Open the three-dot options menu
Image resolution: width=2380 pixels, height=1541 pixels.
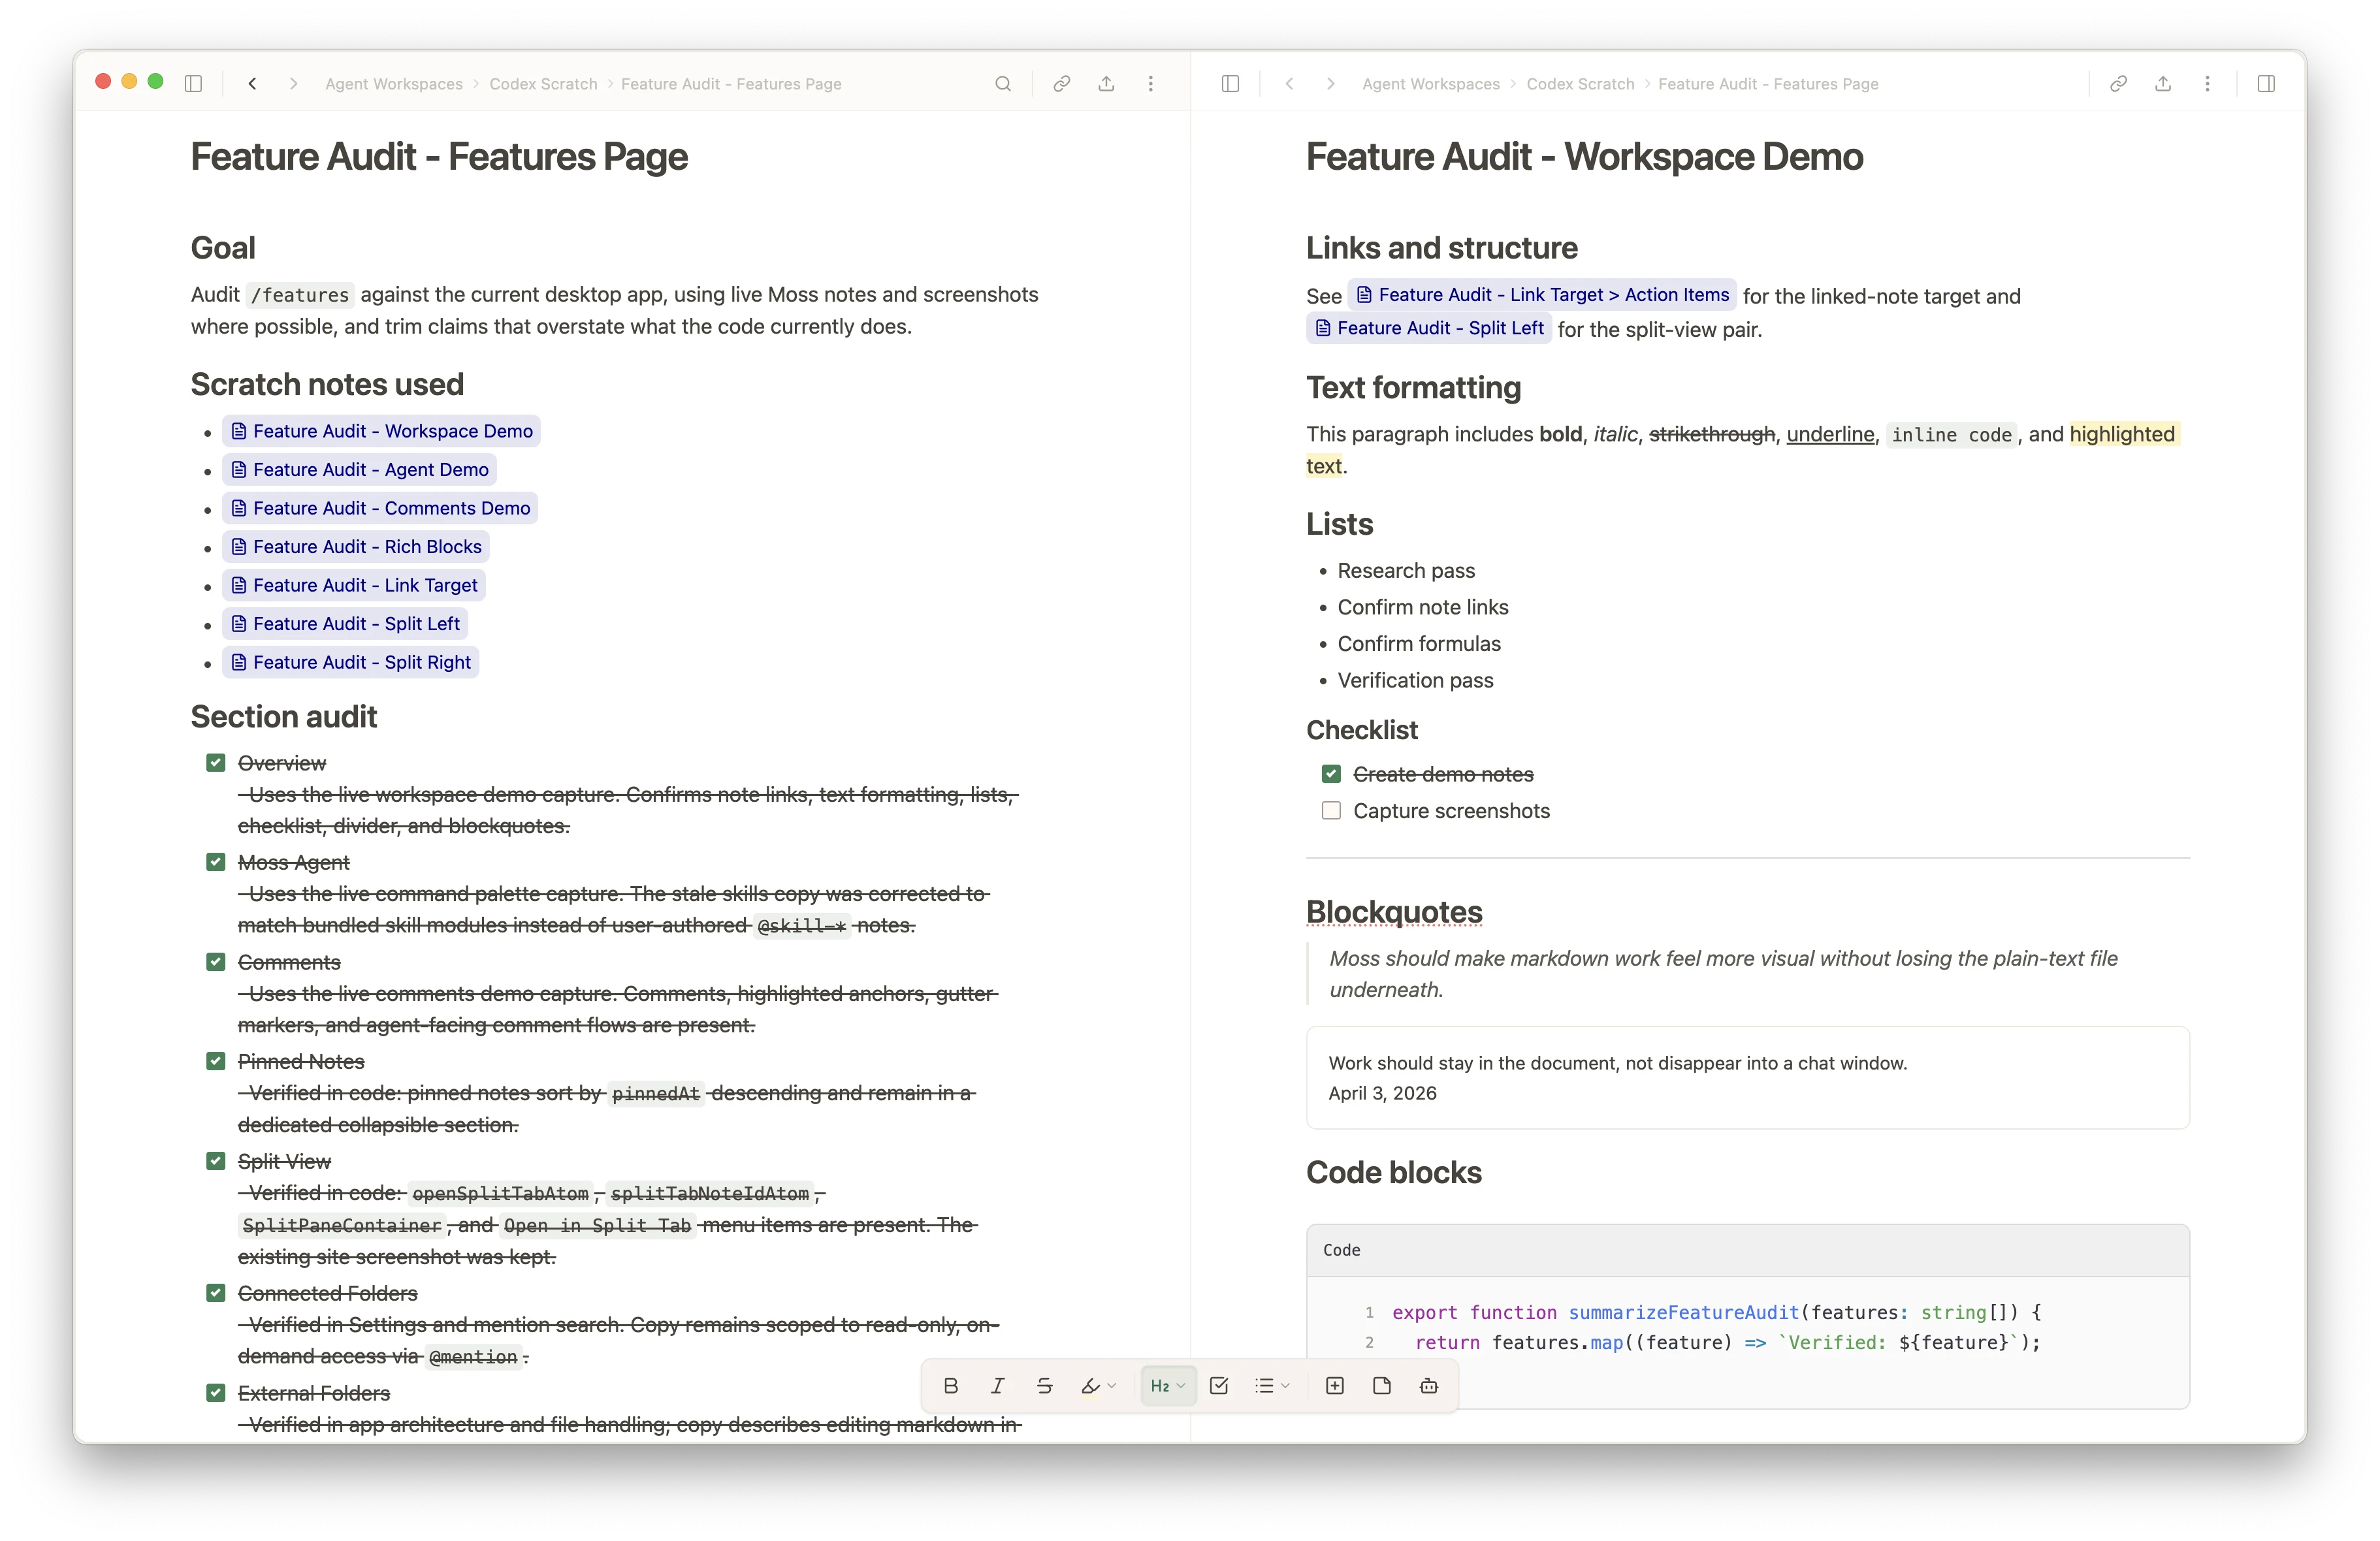tap(1151, 84)
